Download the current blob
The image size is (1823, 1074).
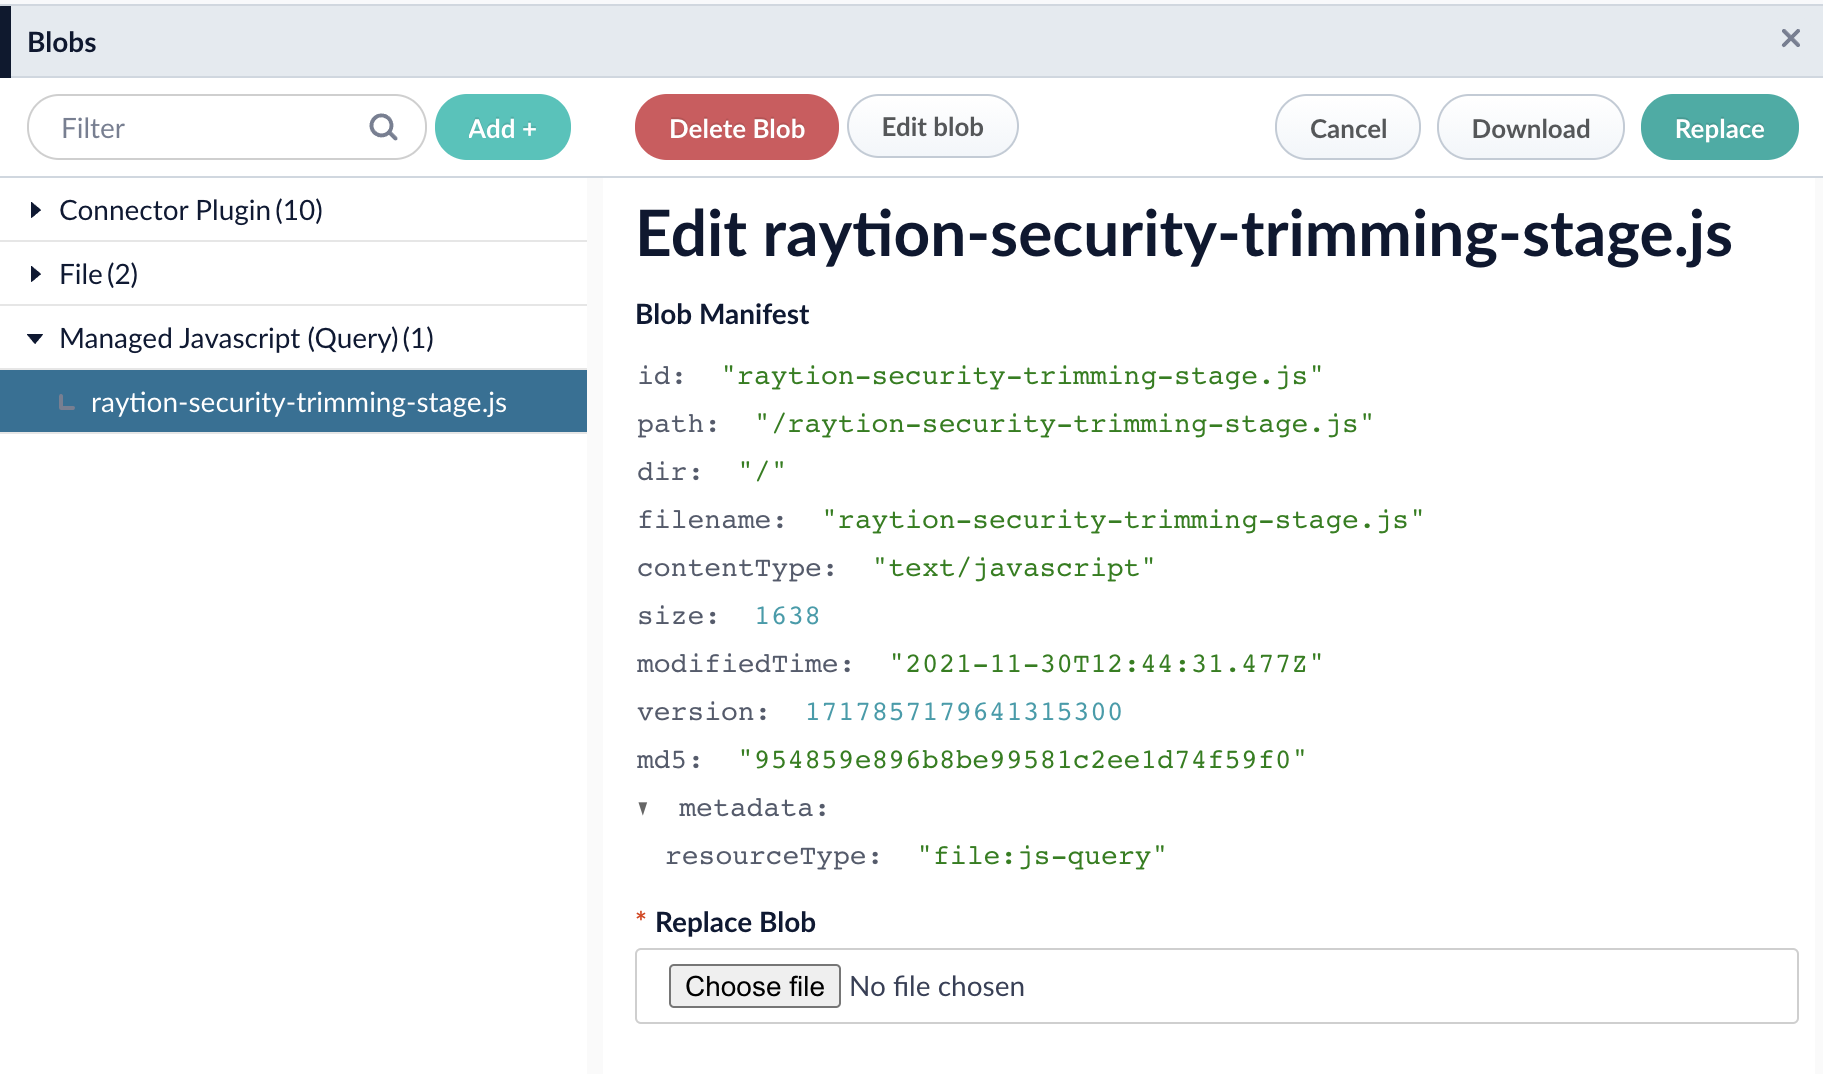[x=1530, y=128]
